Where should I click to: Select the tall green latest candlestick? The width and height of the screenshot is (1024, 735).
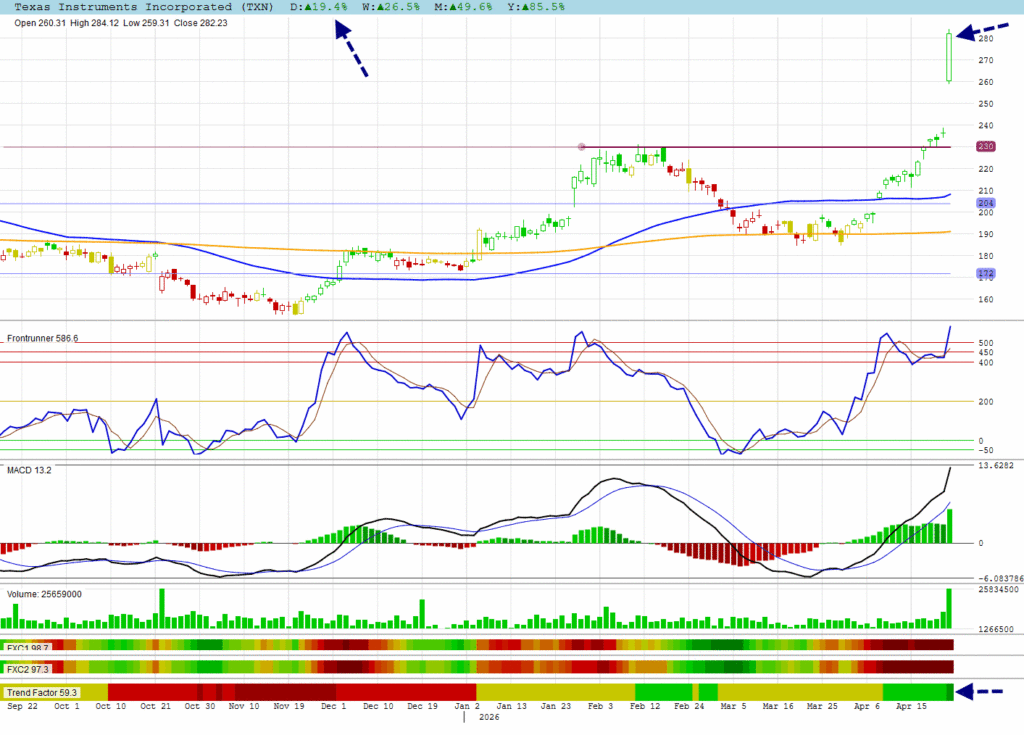pos(948,58)
